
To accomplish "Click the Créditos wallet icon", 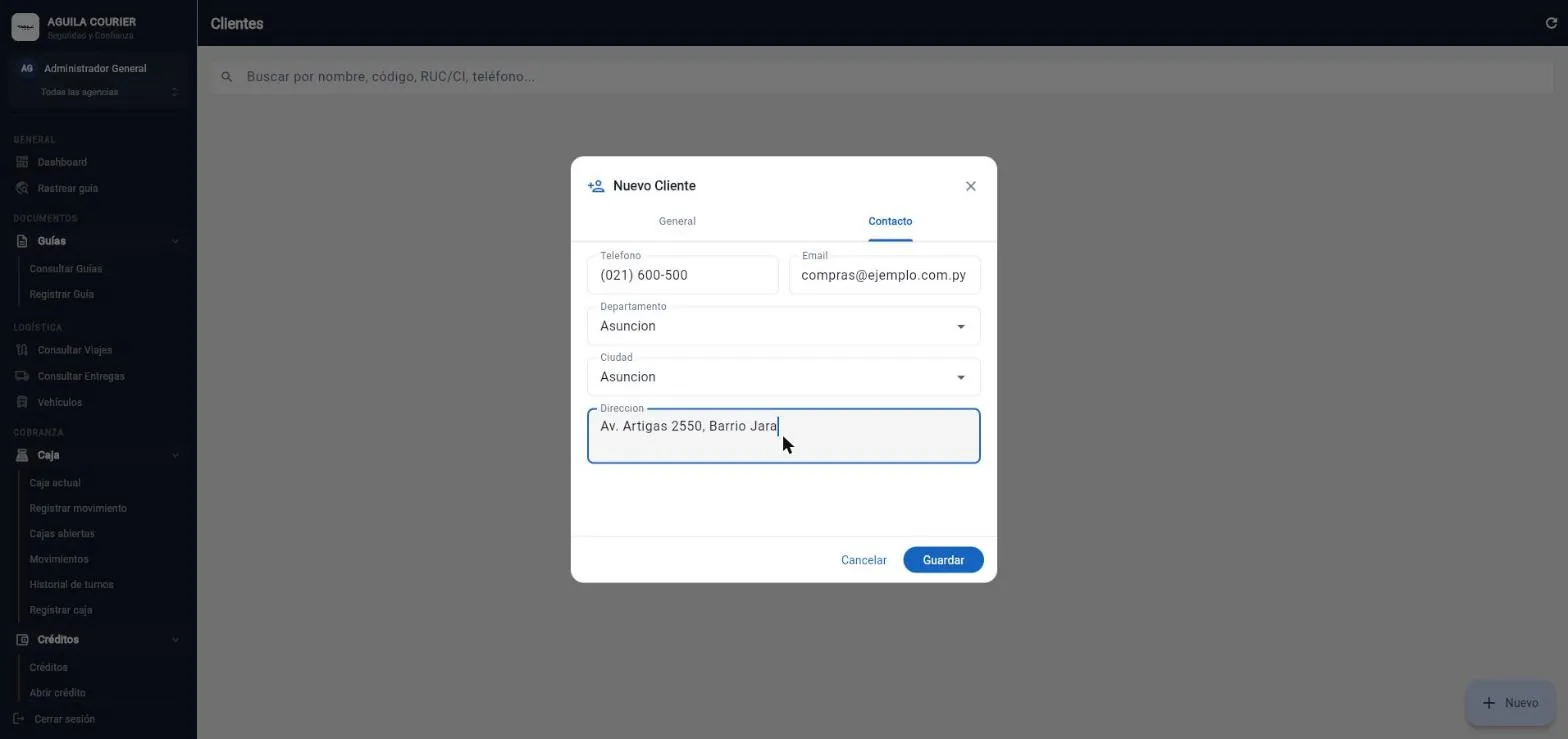I will point(22,639).
